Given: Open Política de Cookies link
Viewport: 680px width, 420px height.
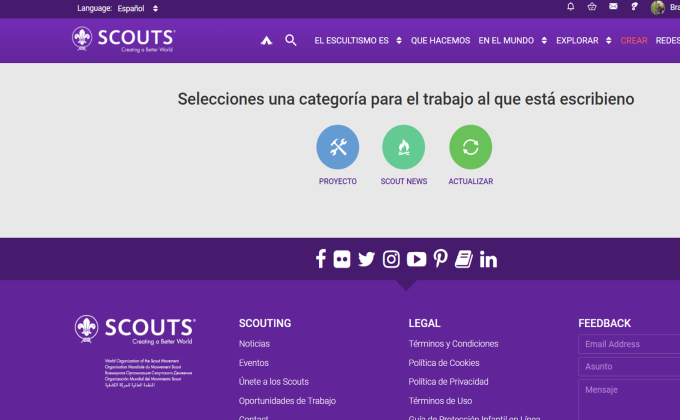Looking at the screenshot, I should point(444,363).
